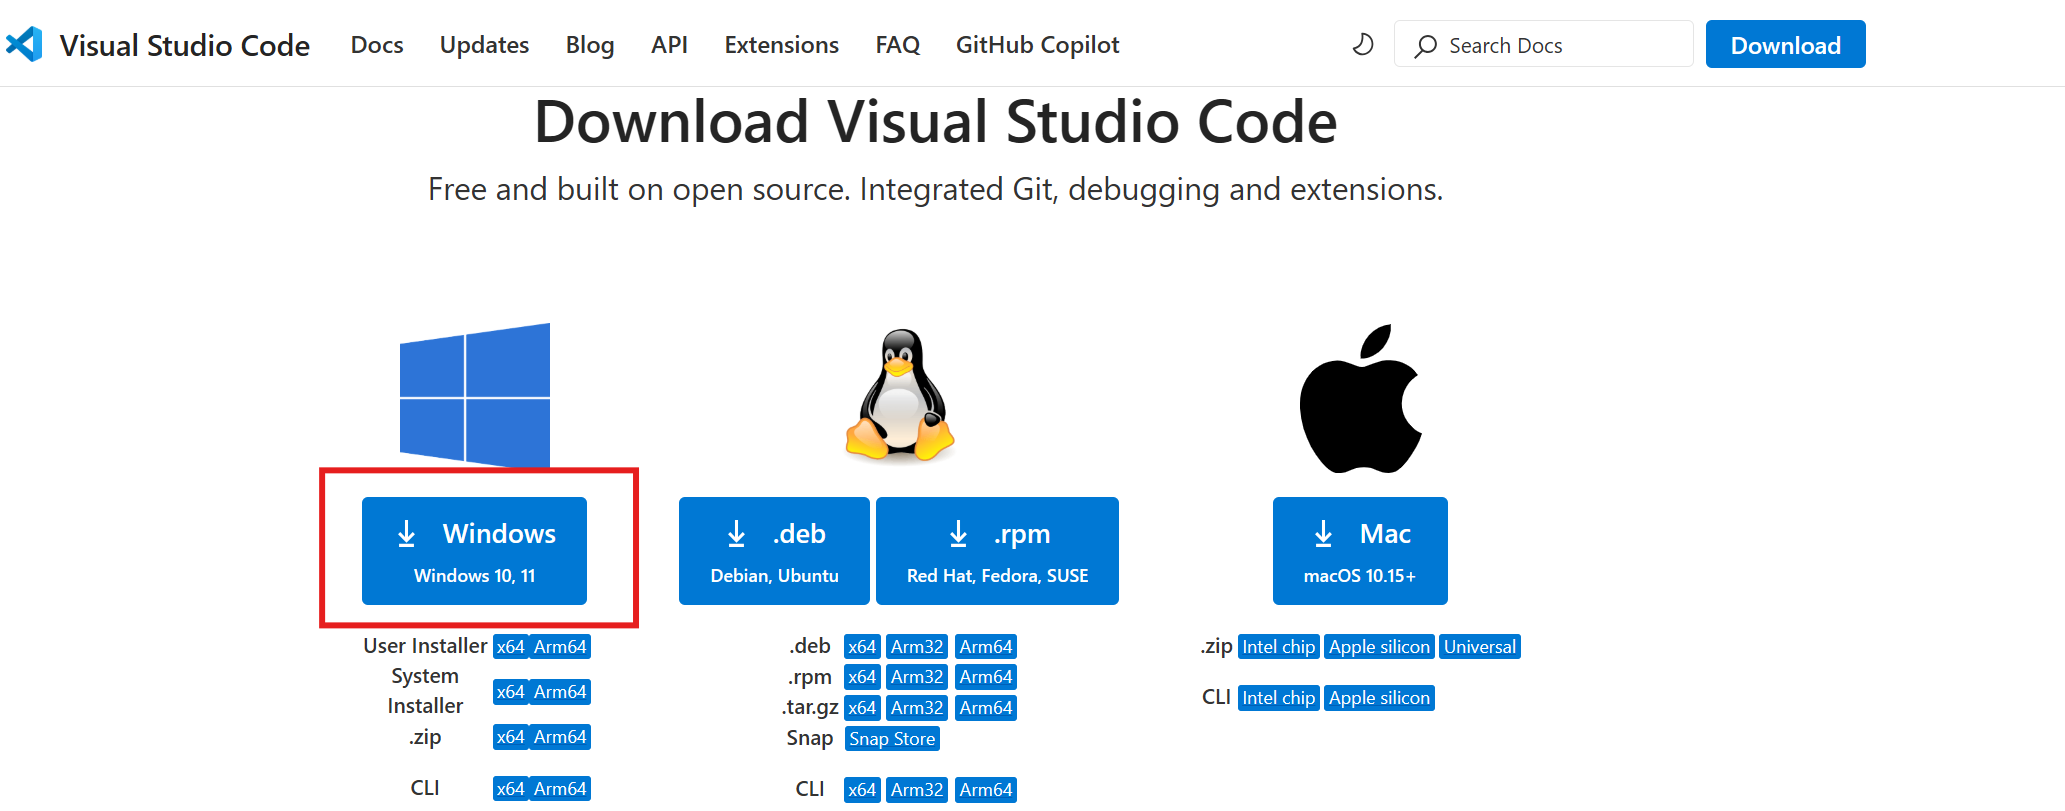Click the Apple logo image

coord(1360,398)
